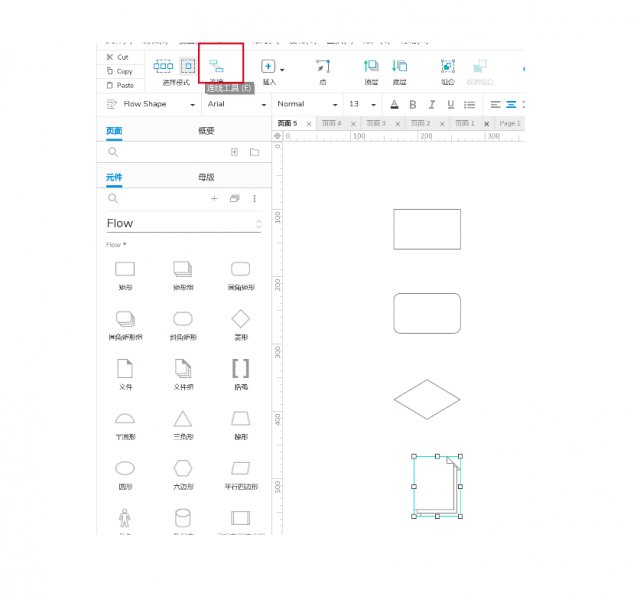Toggle italic formatting
Screen dimensions: 640x600
(x=432, y=104)
